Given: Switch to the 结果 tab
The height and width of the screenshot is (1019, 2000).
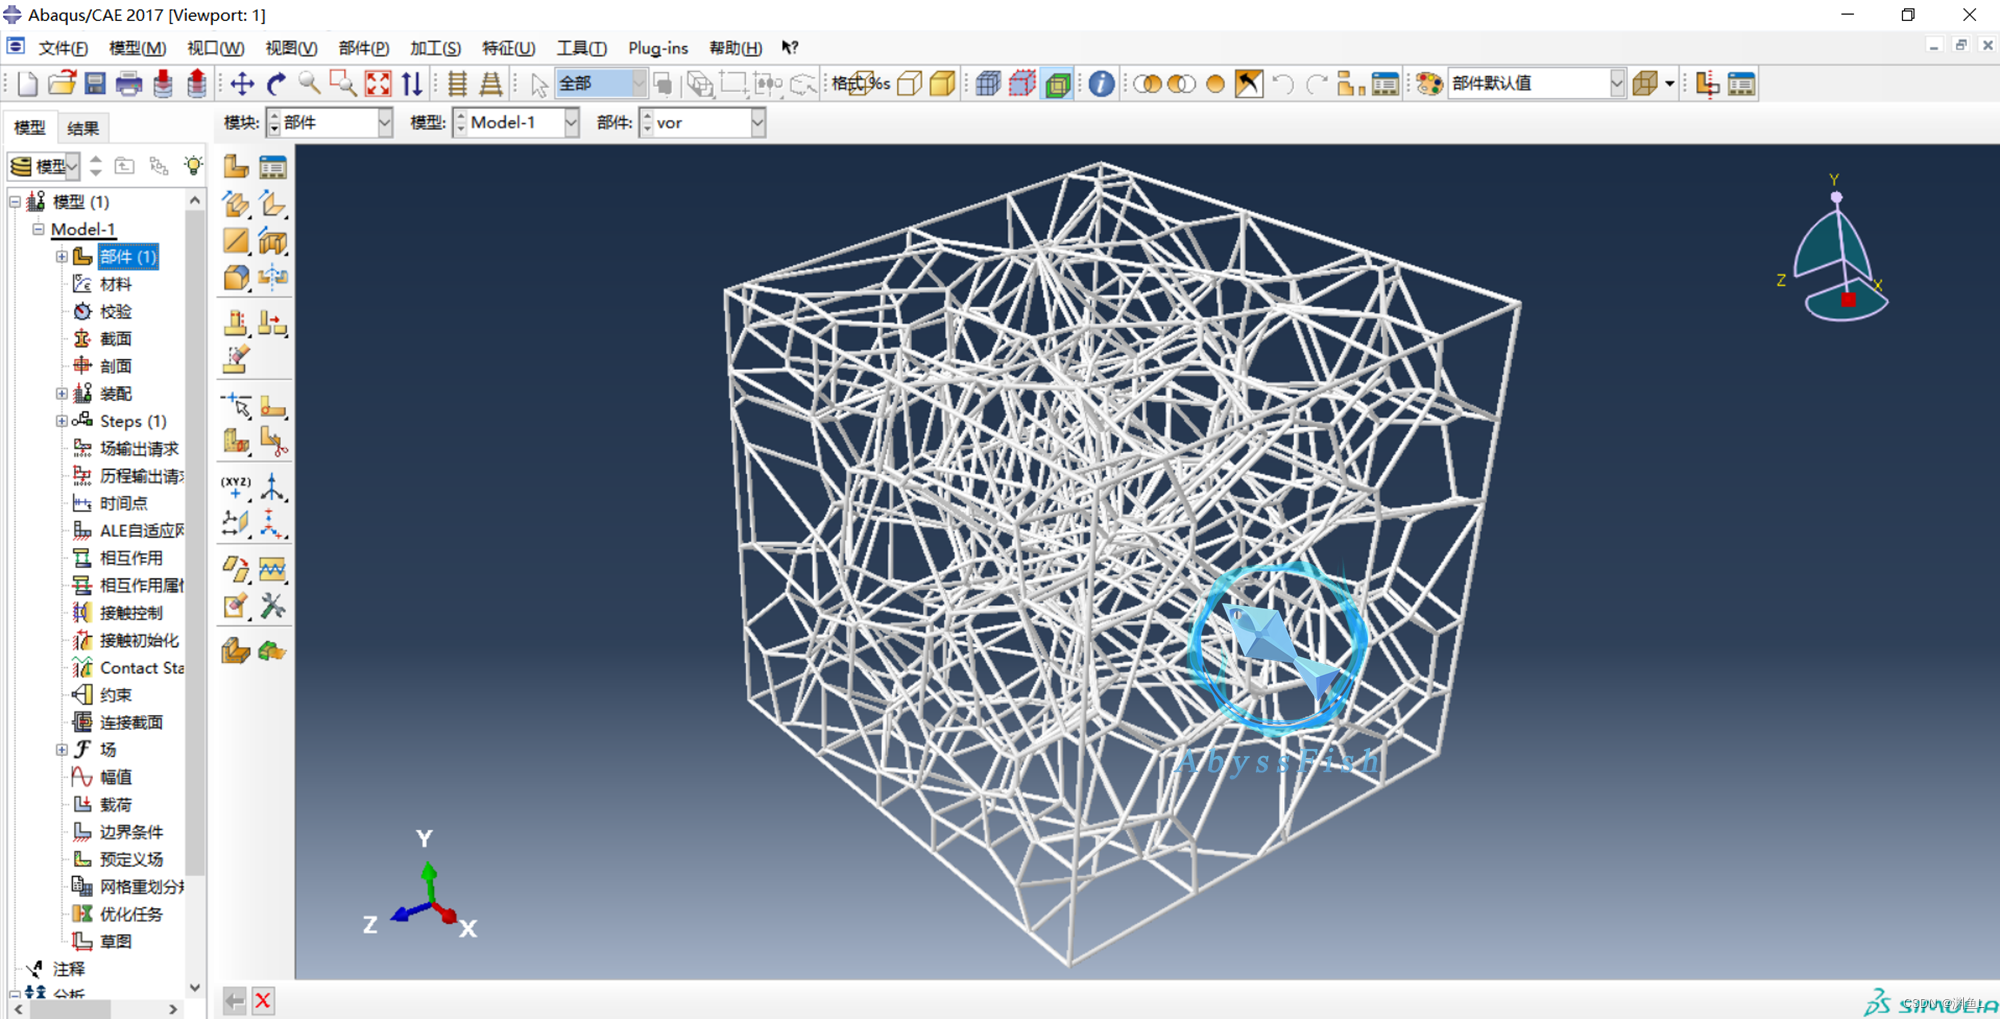Looking at the screenshot, I should [82, 128].
